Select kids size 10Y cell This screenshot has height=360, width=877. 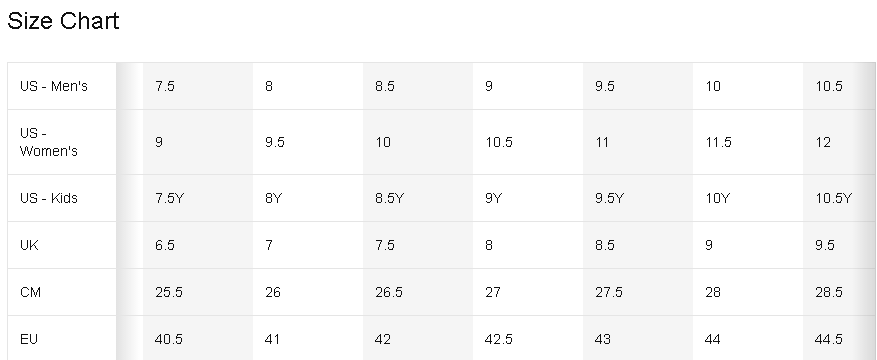[x=748, y=198]
